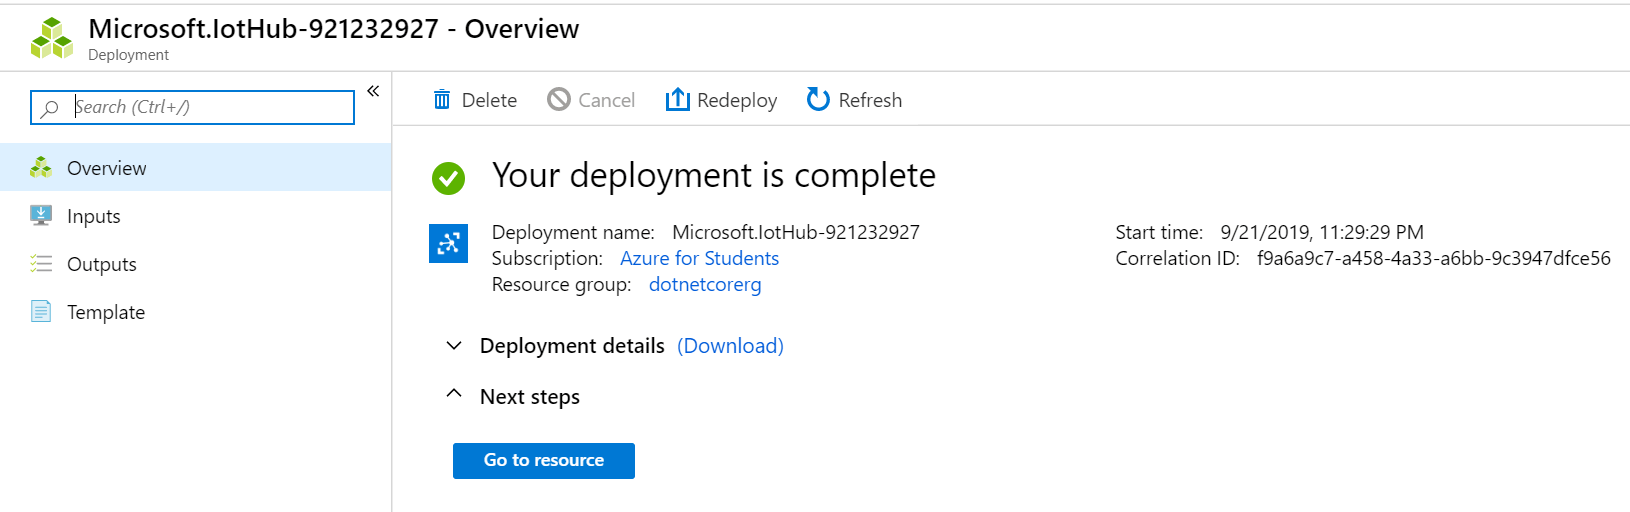Click the magnifier icon in search box
Image resolution: width=1630 pixels, height=512 pixels.
(x=49, y=108)
